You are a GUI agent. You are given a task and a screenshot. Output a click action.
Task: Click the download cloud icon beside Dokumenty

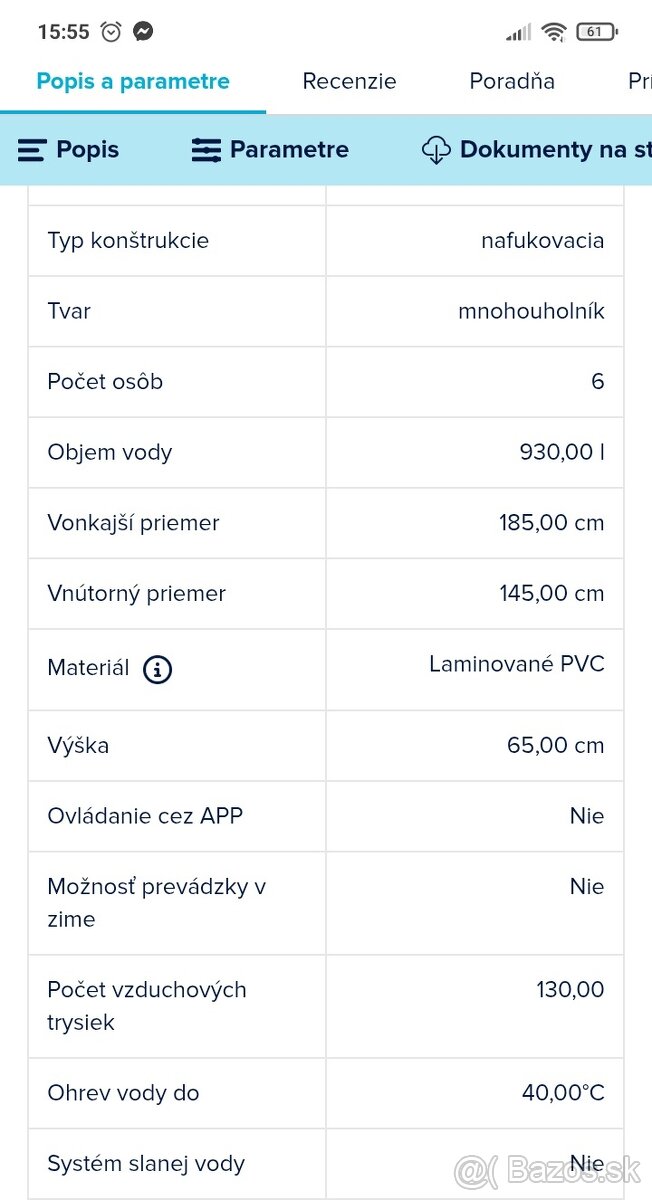(436, 149)
